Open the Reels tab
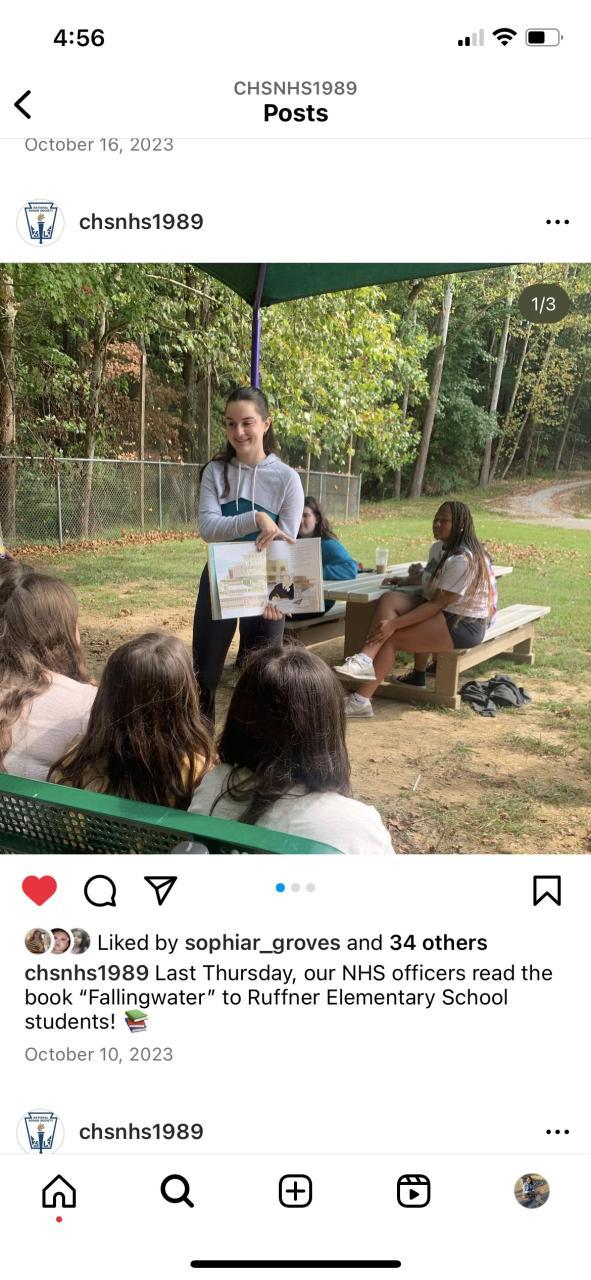This screenshot has height=1280, width=591. pyautogui.click(x=413, y=1191)
